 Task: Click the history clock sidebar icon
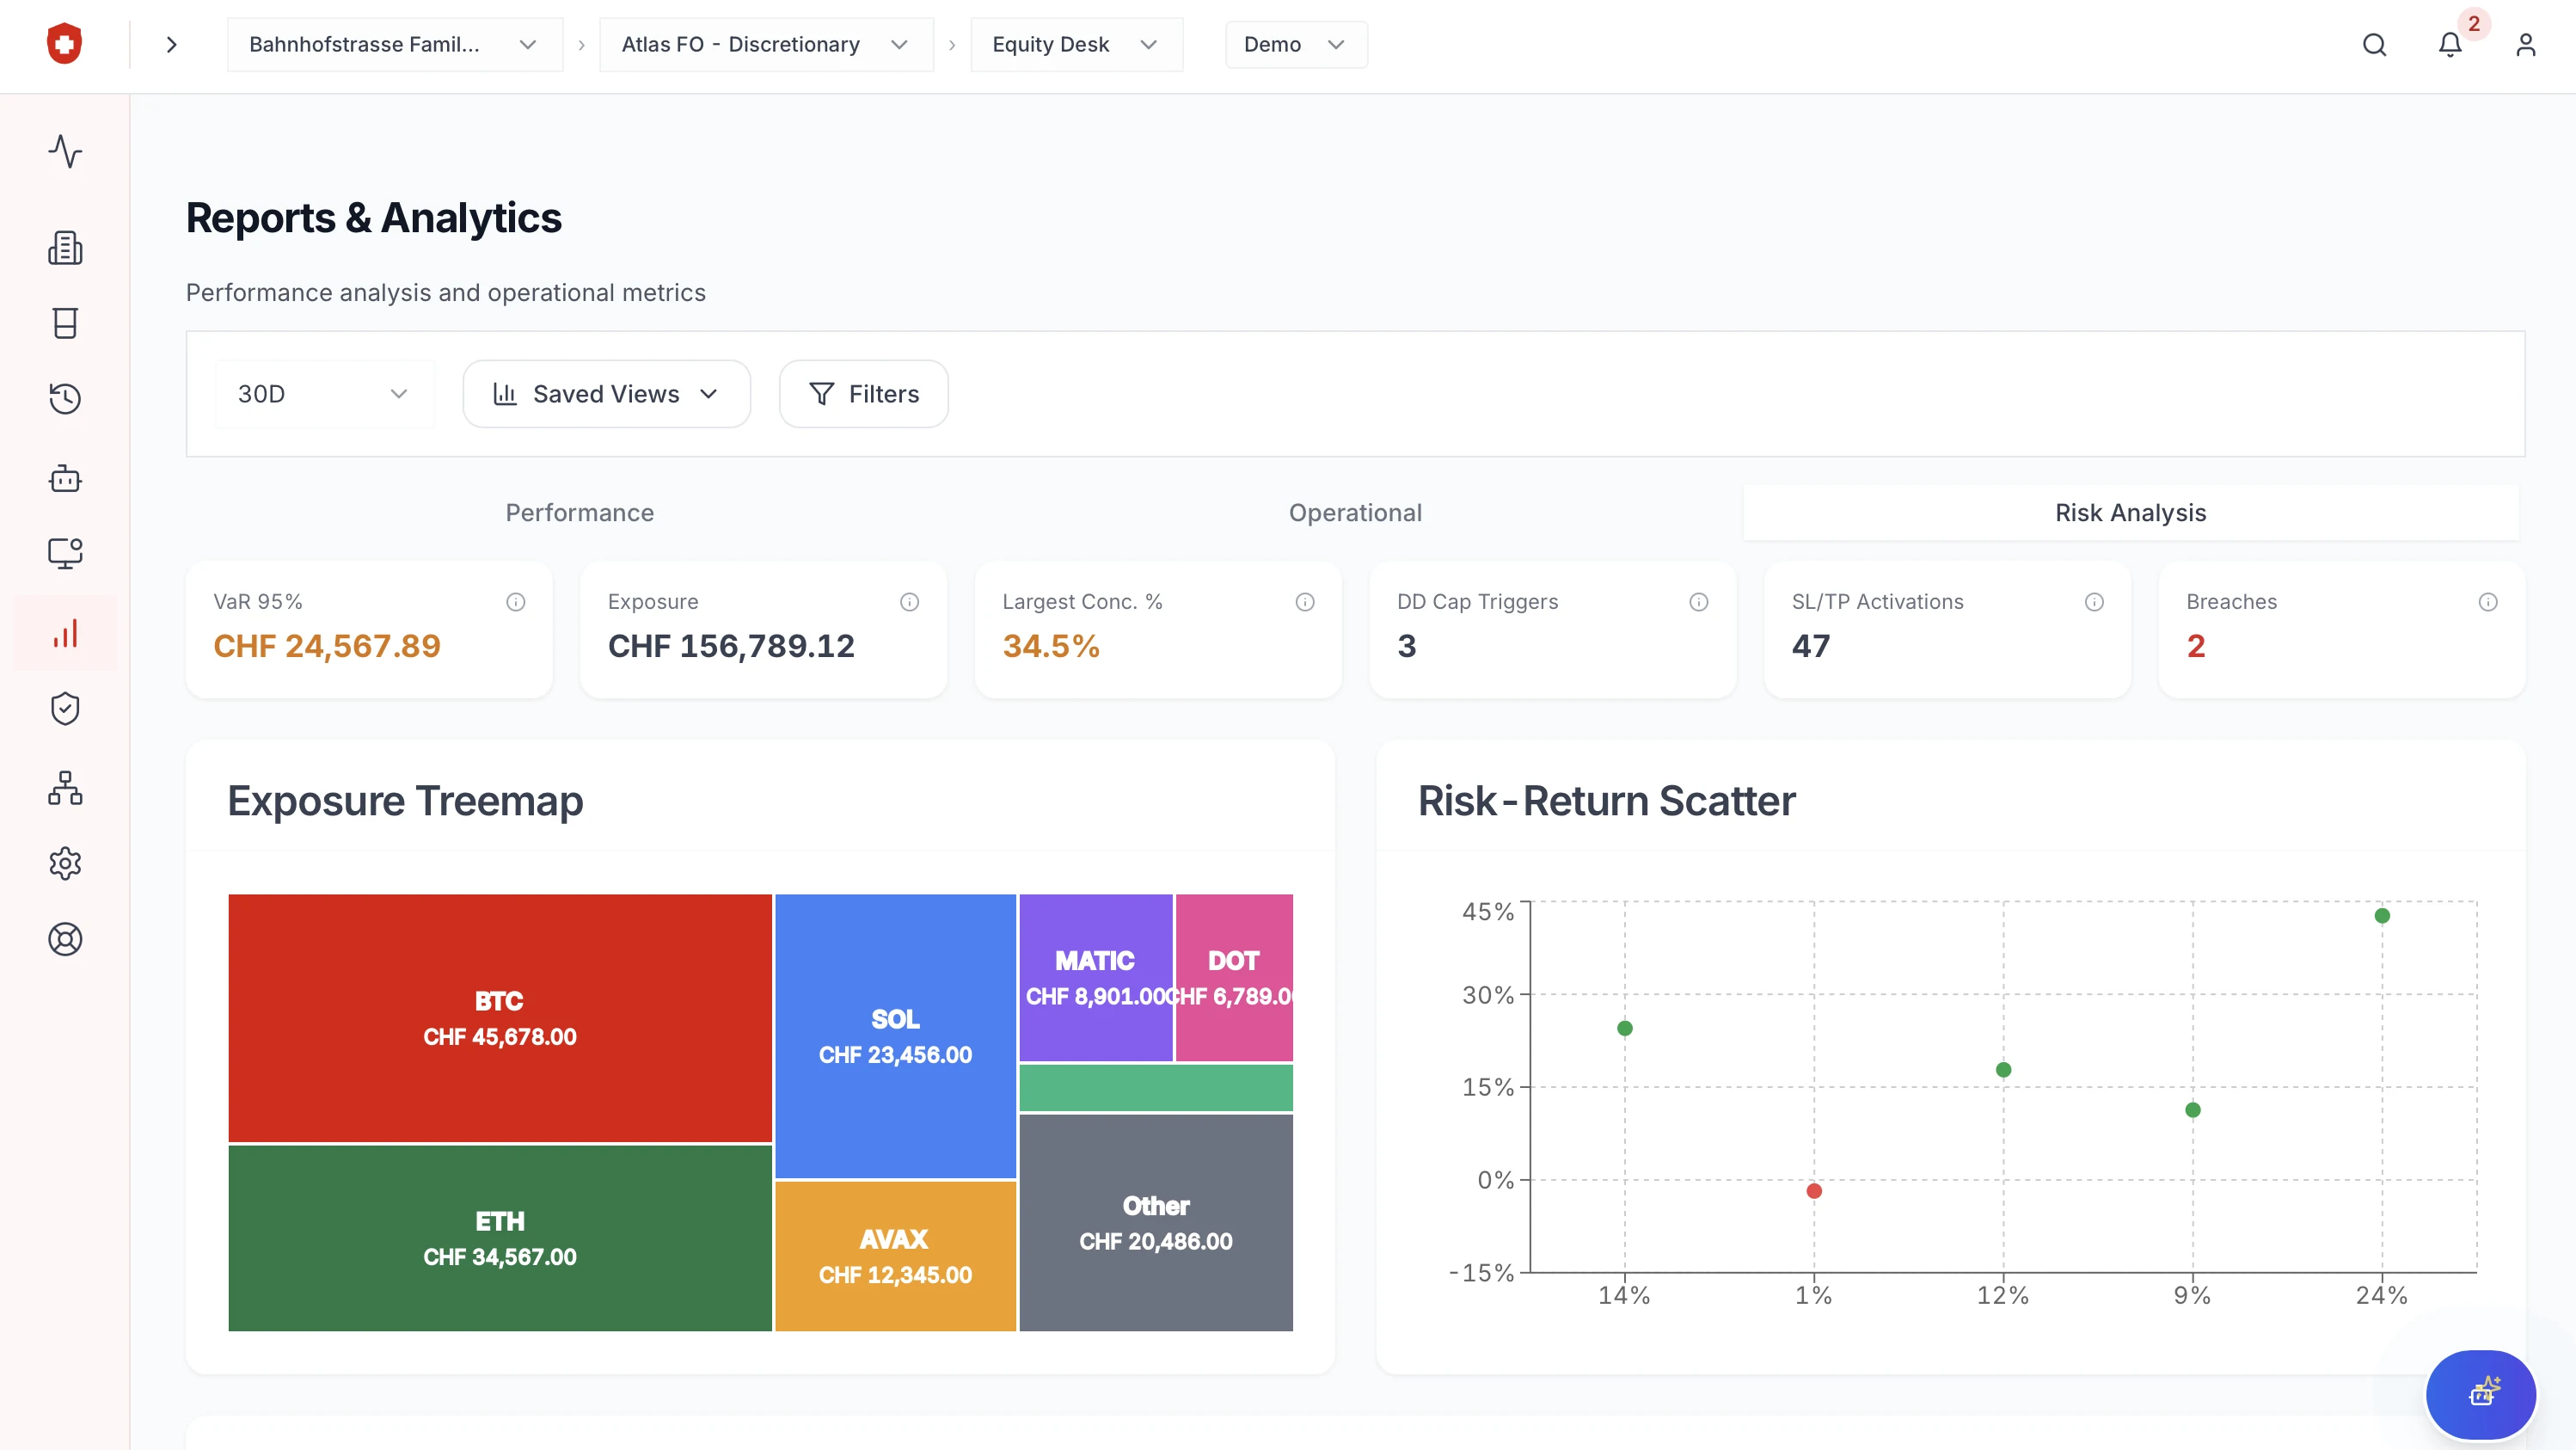pos(65,398)
